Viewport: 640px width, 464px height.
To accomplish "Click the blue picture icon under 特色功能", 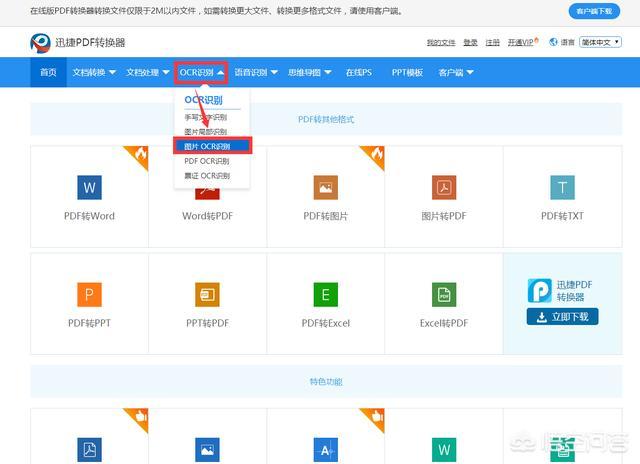I will tap(207, 450).
